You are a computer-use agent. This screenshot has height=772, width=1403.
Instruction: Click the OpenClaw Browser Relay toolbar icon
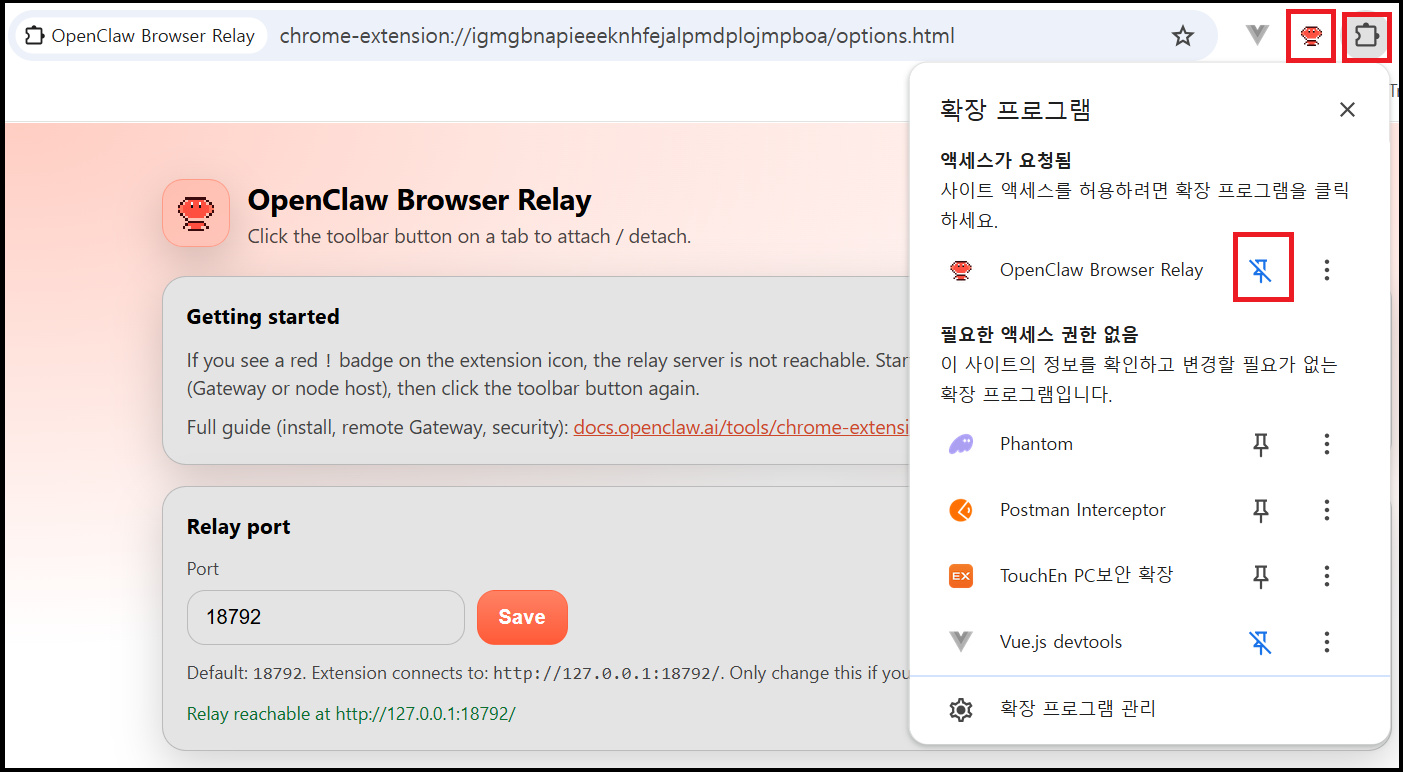coord(1312,37)
